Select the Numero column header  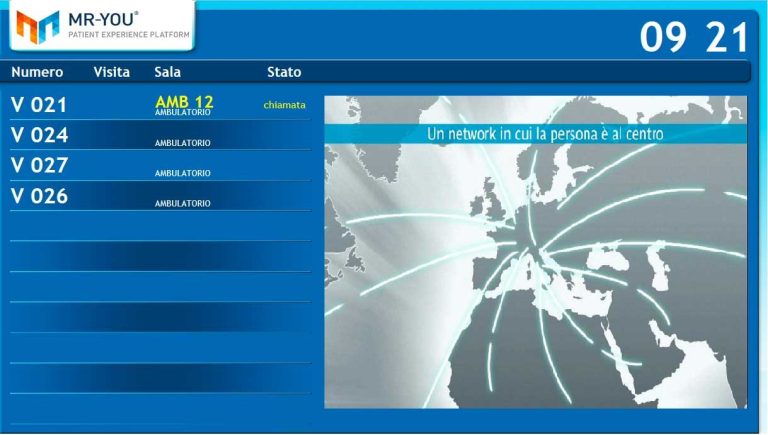coord(37,72)
